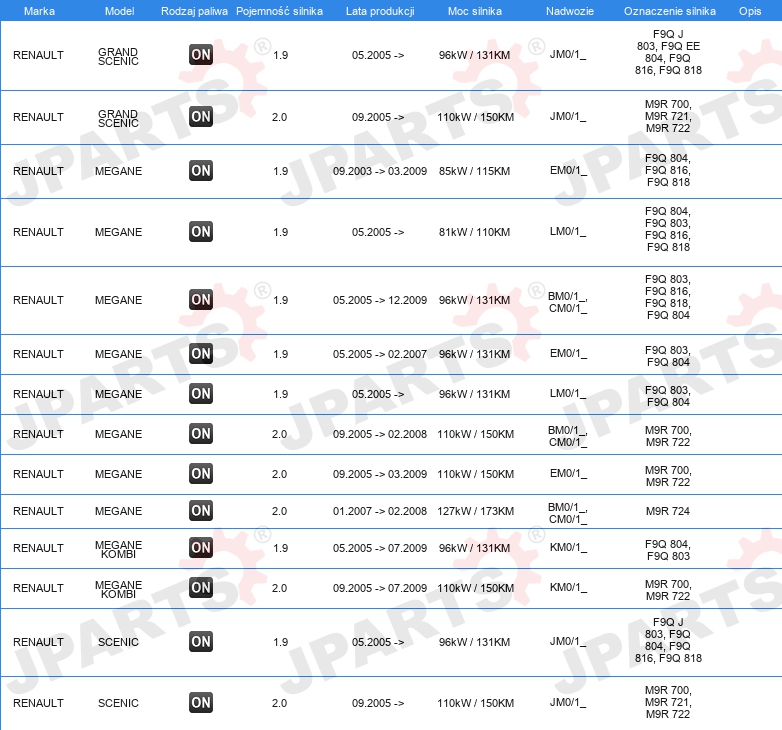Click 'MEGANE KOMBI' model in the 1.9 row
Viewport: 782px width, 730px height.
point(118,549)
